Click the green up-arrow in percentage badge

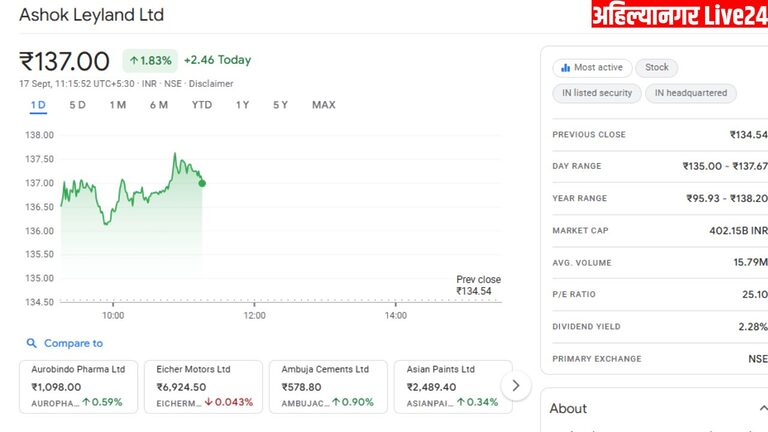click(x=133, y=61)
